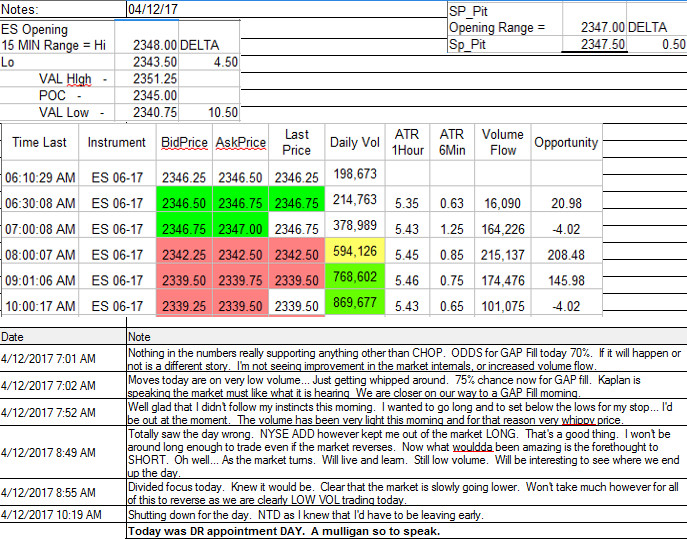Image resolution: width=687 pixels, height=539 pixels.
Task: Select the Lo value 2343.50
Action: point(147,62)
